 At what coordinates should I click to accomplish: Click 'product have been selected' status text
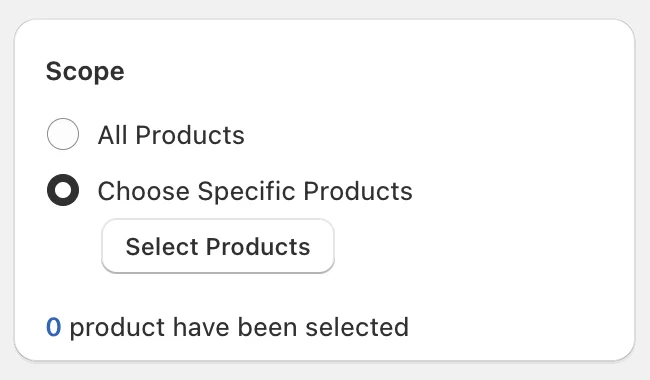pyautogui.click(x=239, y=327)
